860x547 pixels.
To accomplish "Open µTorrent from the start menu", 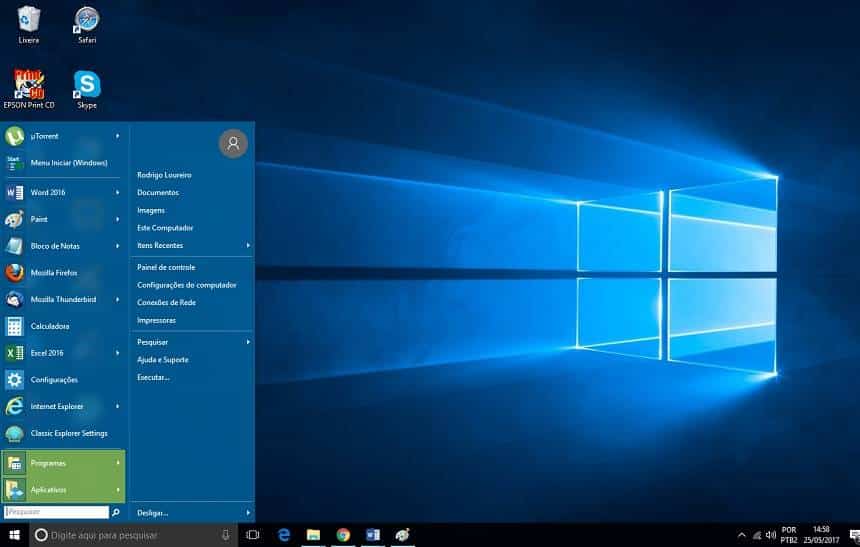I will pyautogui.click(x=45, y=136).
